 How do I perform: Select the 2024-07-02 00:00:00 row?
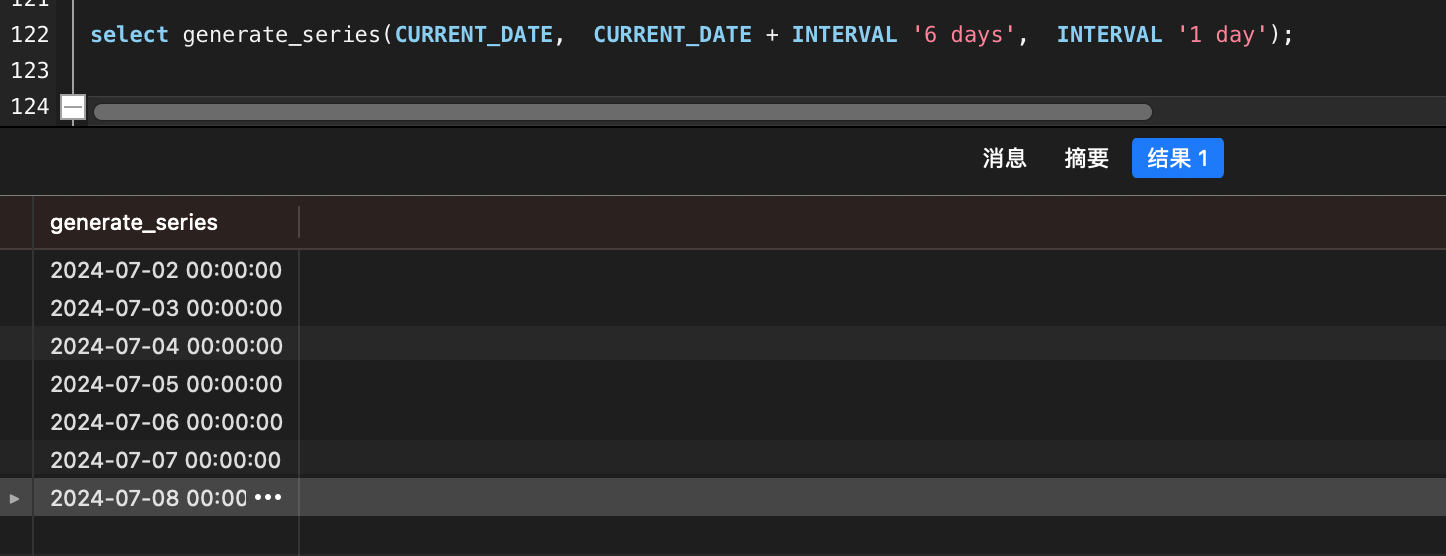coord(166,270)
